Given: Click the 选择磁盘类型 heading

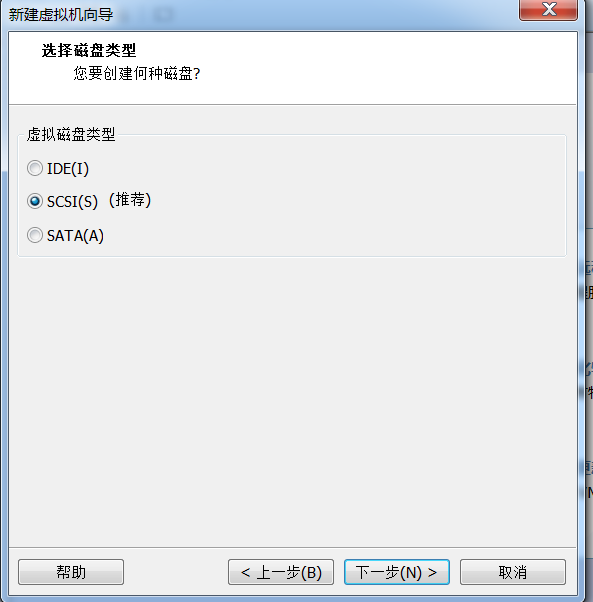Looking at the screenshot, I should click(x=89, y=50).
